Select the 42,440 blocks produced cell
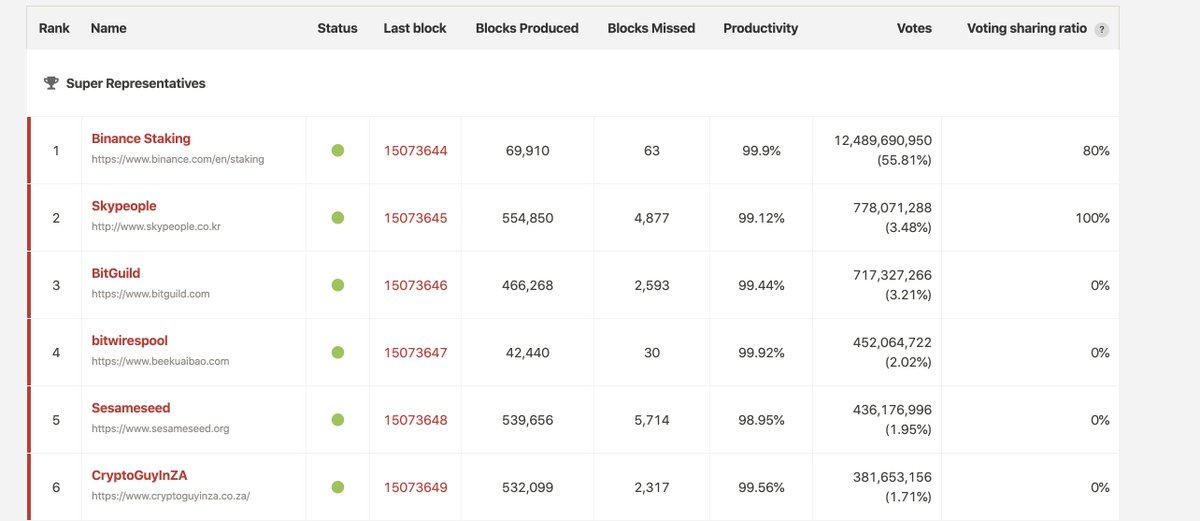Viewport: 1200px width, 521px height. click(x=527, y=353)
